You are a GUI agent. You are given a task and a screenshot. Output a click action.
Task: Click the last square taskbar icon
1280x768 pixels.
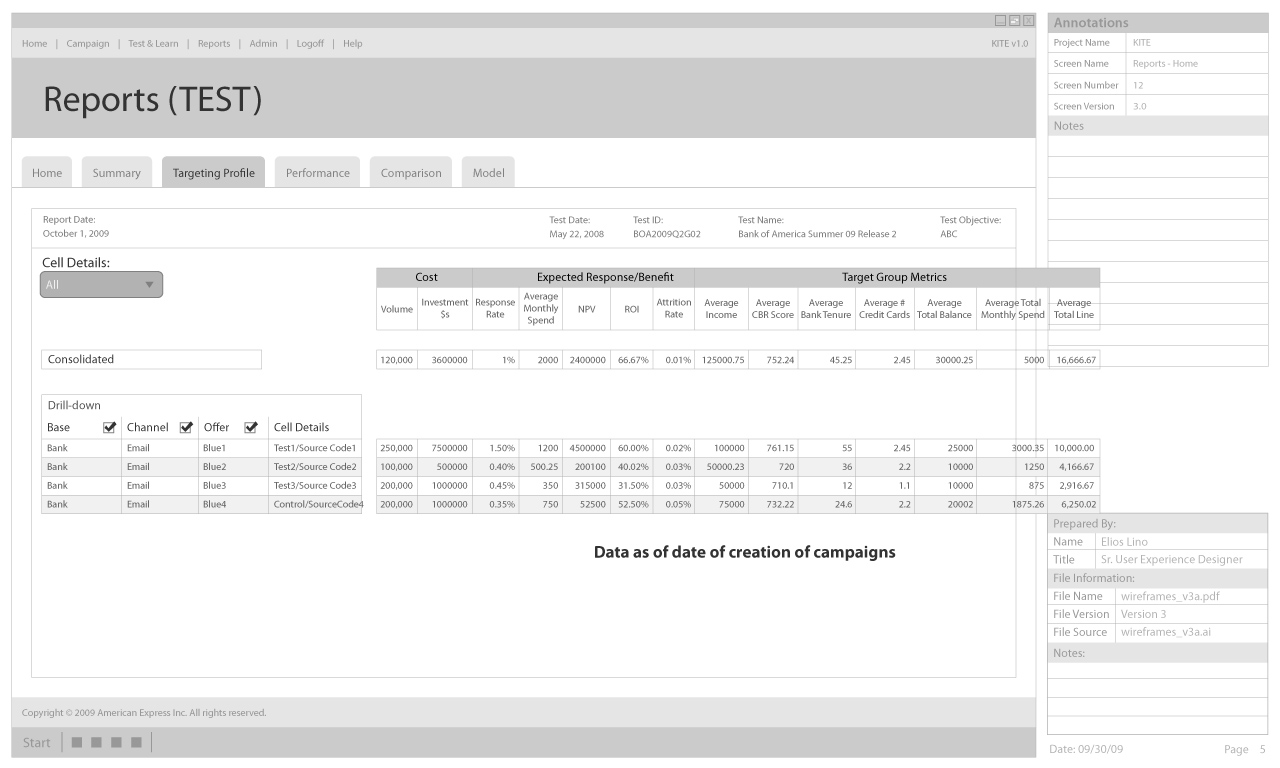click(x=136, y=742)
